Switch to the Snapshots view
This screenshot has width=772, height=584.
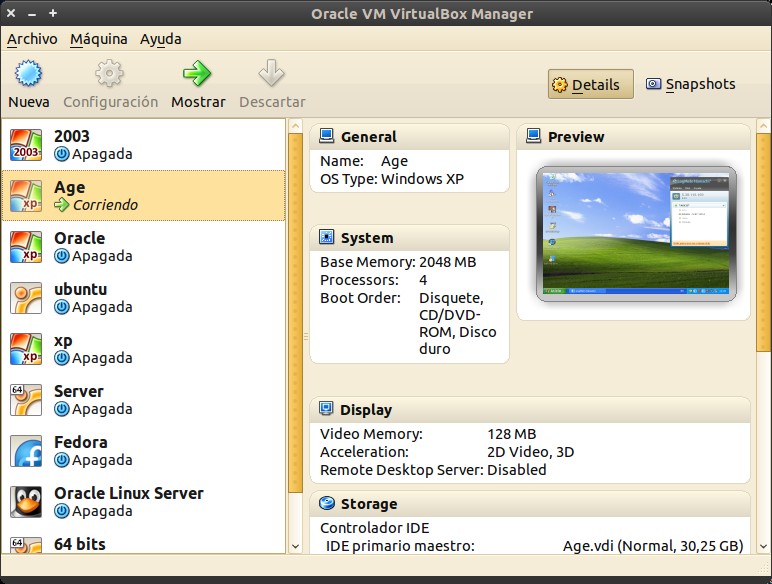tap(690, 84)
